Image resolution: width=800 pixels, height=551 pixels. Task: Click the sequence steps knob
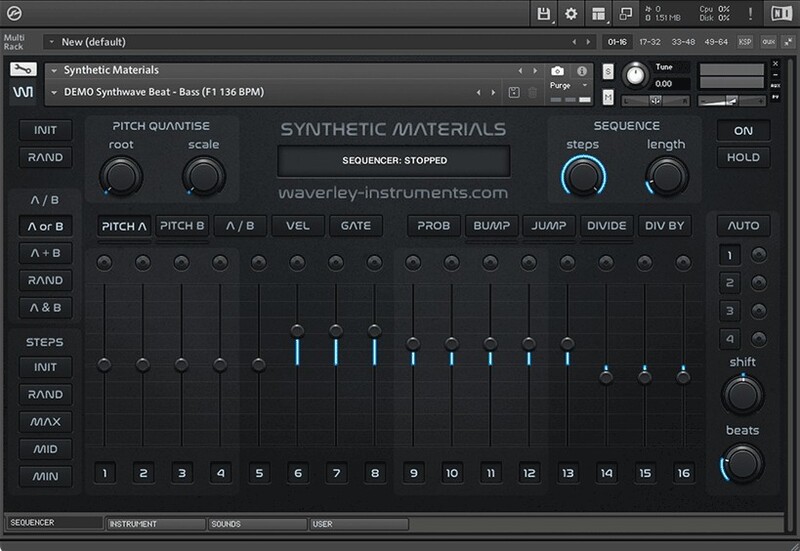582,176
